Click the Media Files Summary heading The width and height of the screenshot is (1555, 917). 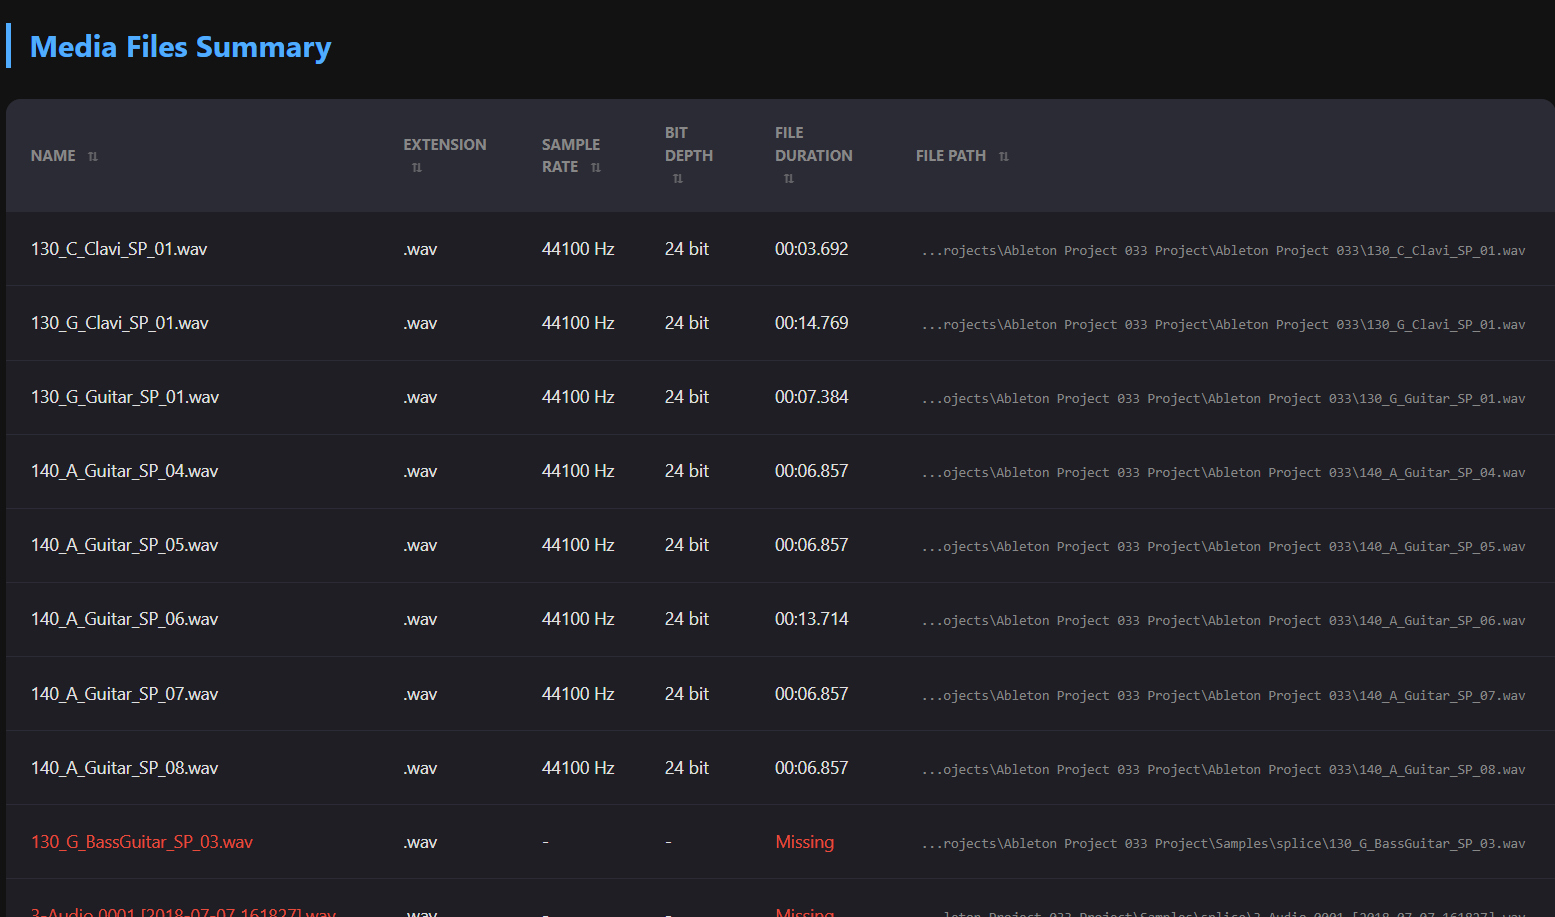[x=180, y=47]
